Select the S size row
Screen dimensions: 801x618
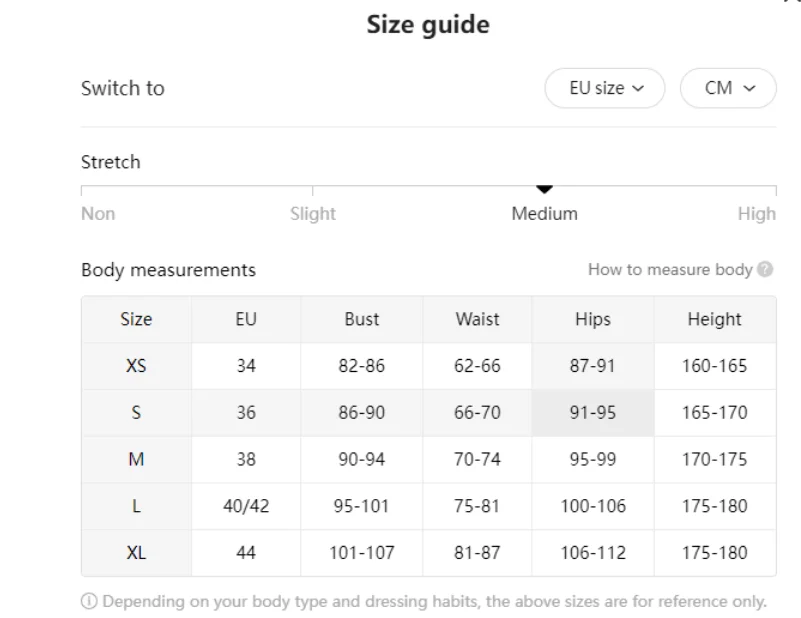pos(136,412)
